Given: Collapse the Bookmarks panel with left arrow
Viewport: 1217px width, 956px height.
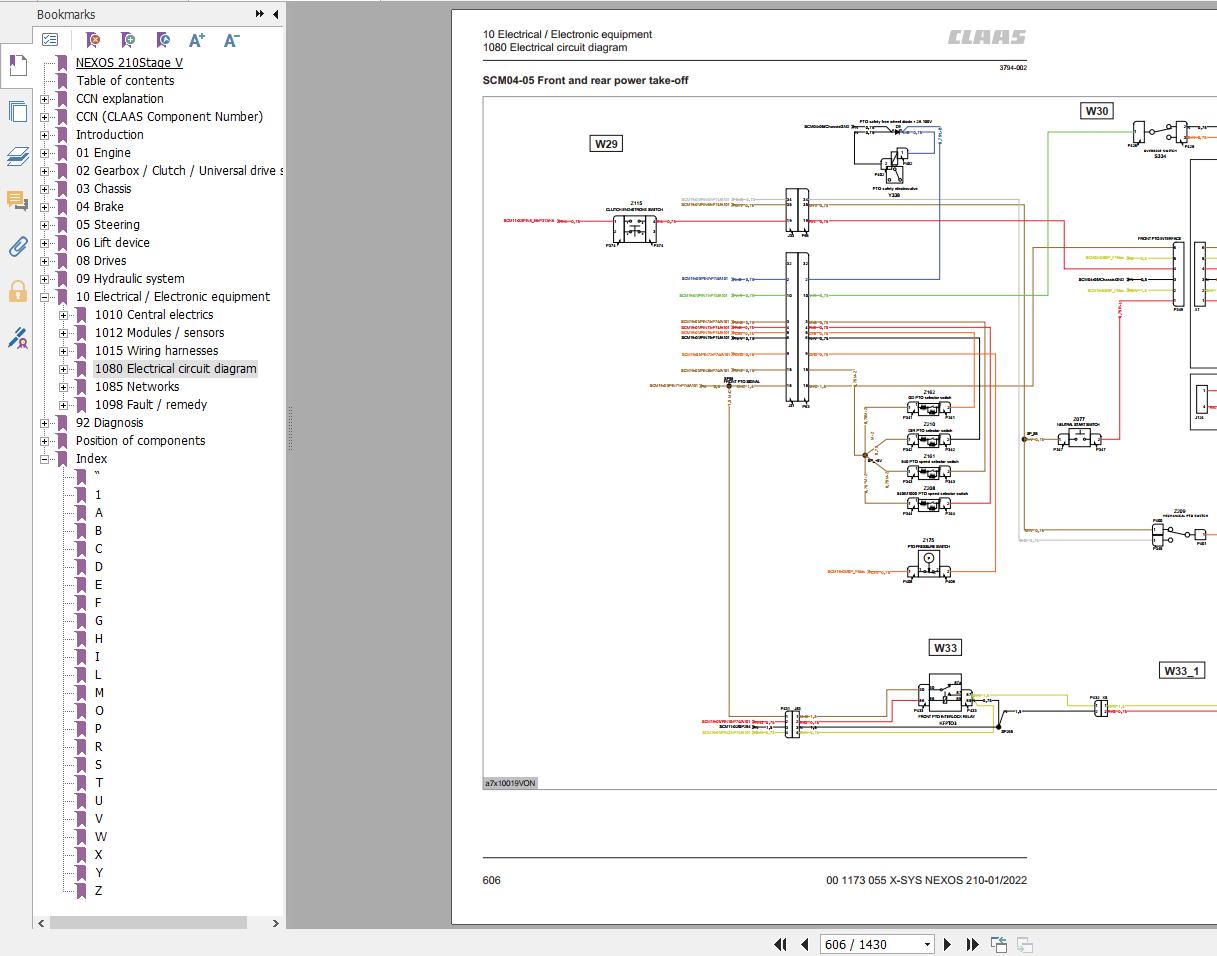Looking at the screenshot, I should click(x=275, y=14).
